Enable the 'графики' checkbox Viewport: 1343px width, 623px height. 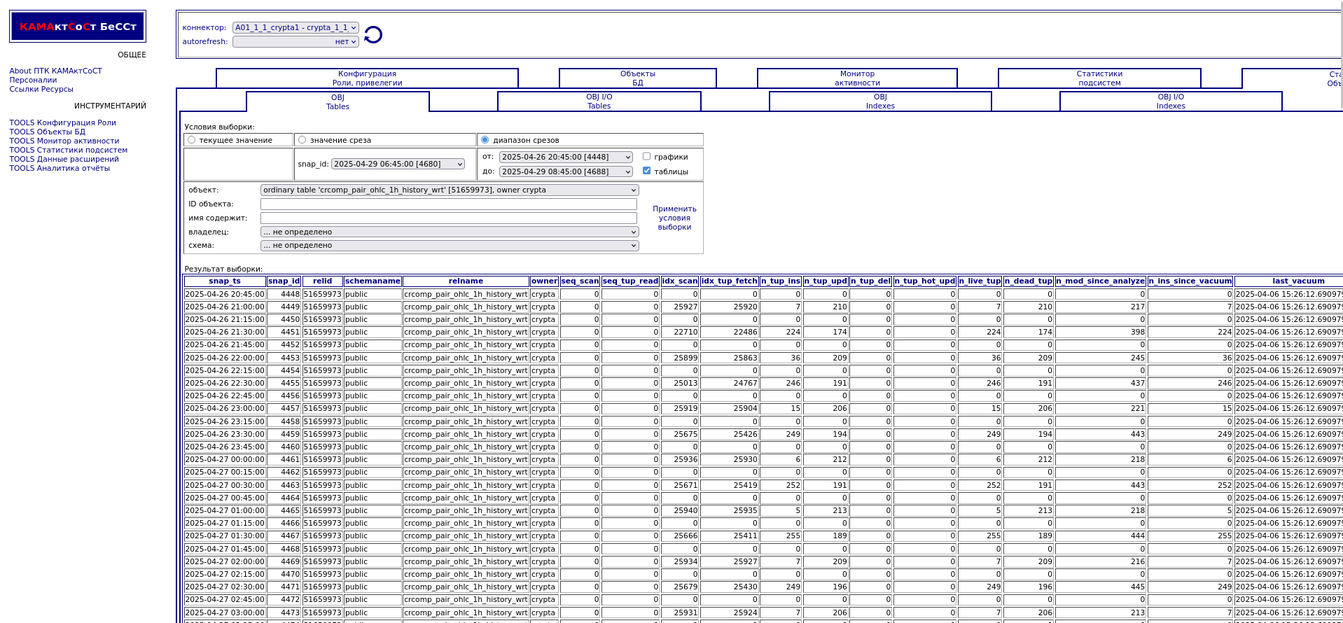[x=647, y=157]
